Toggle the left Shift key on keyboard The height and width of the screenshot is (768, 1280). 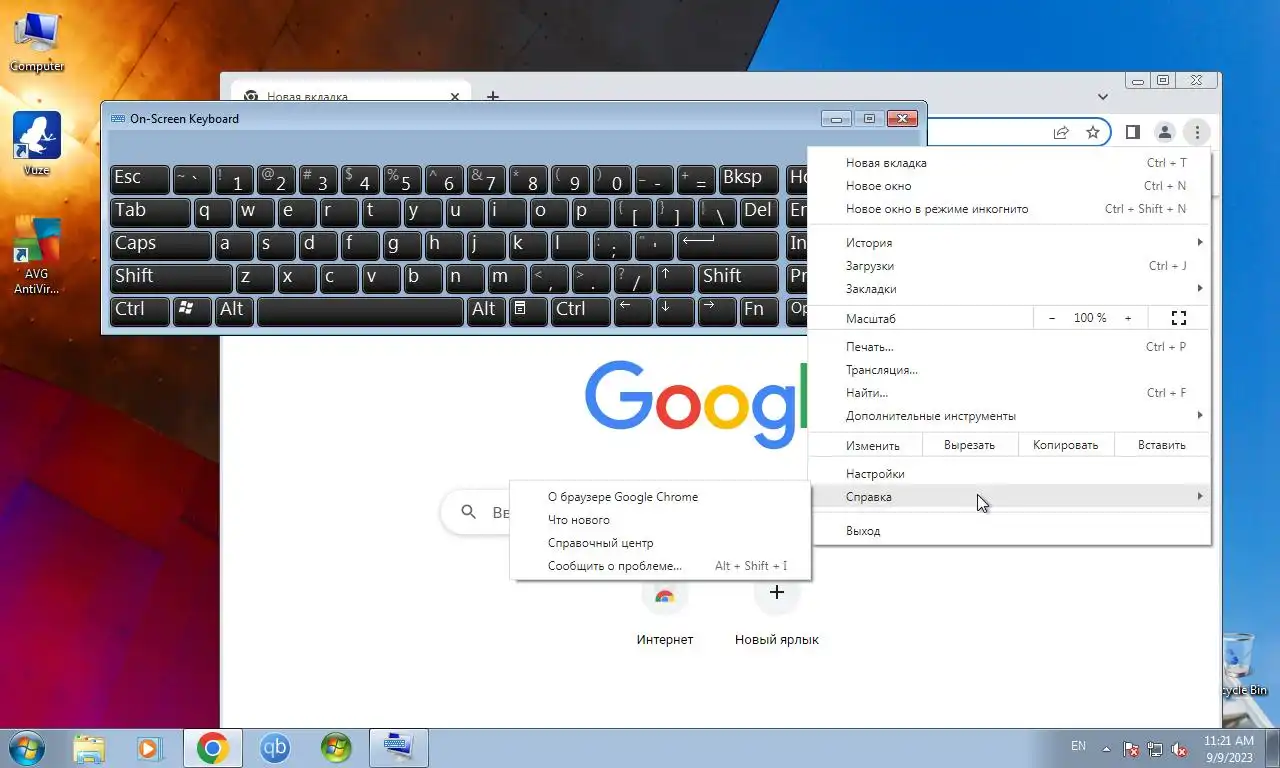click(171, 278)
